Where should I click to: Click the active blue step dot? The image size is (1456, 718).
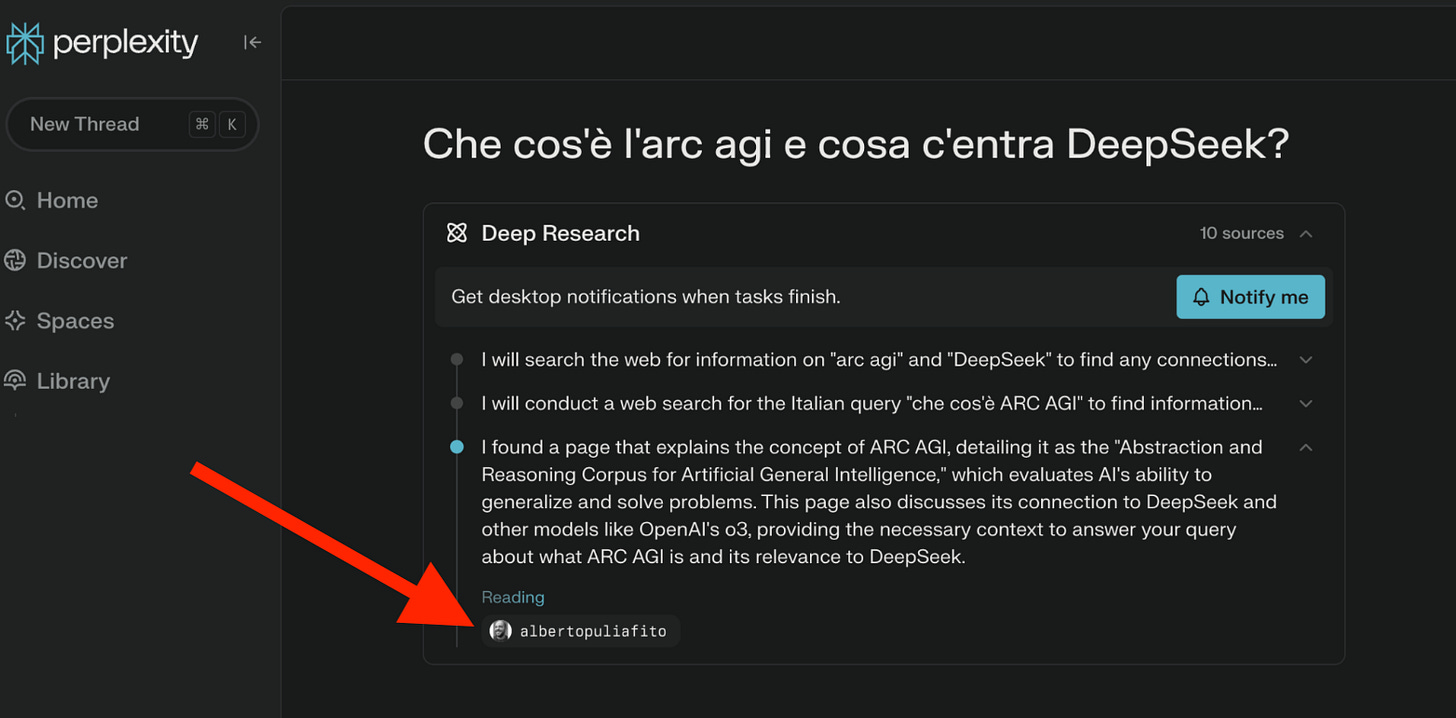click(x=457, y=447)
